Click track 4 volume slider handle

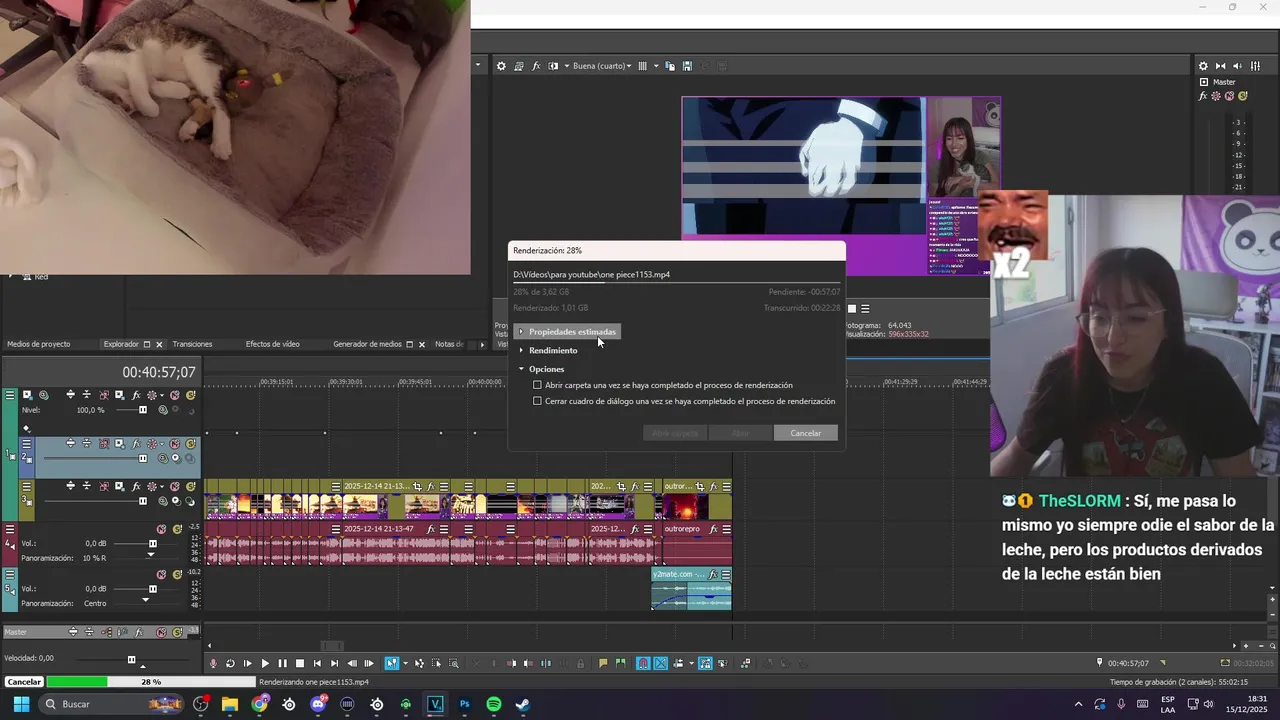pos(153,543)
